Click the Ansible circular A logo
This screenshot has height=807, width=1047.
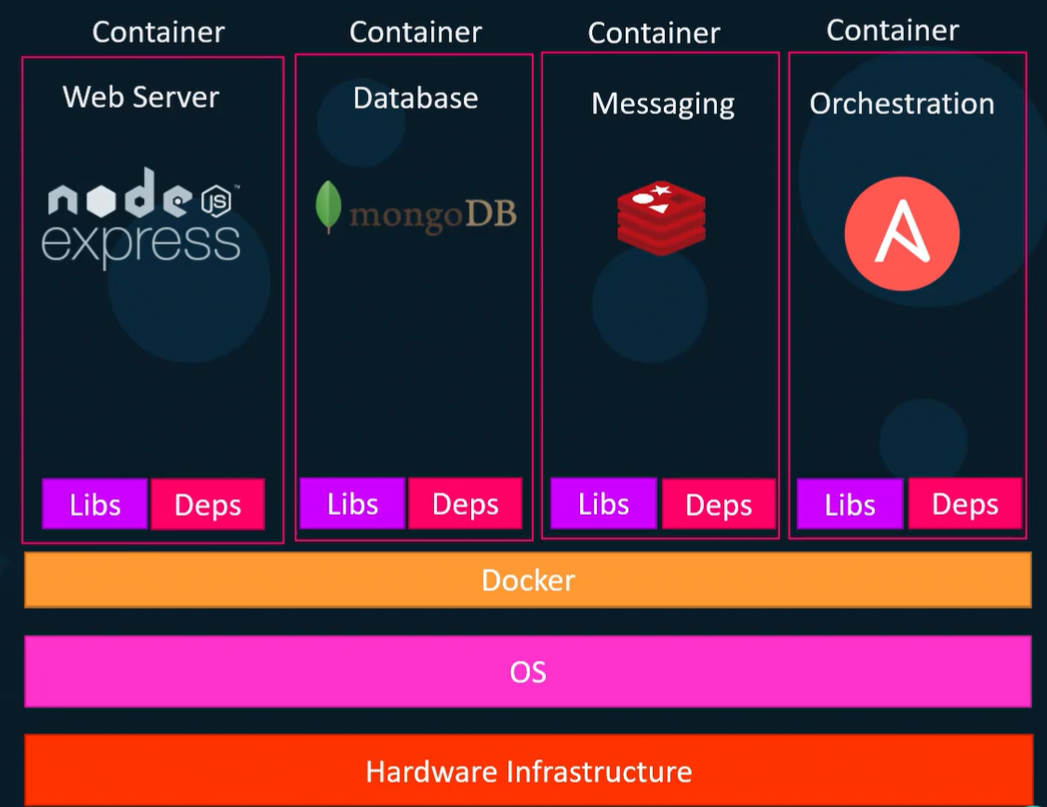902,234
